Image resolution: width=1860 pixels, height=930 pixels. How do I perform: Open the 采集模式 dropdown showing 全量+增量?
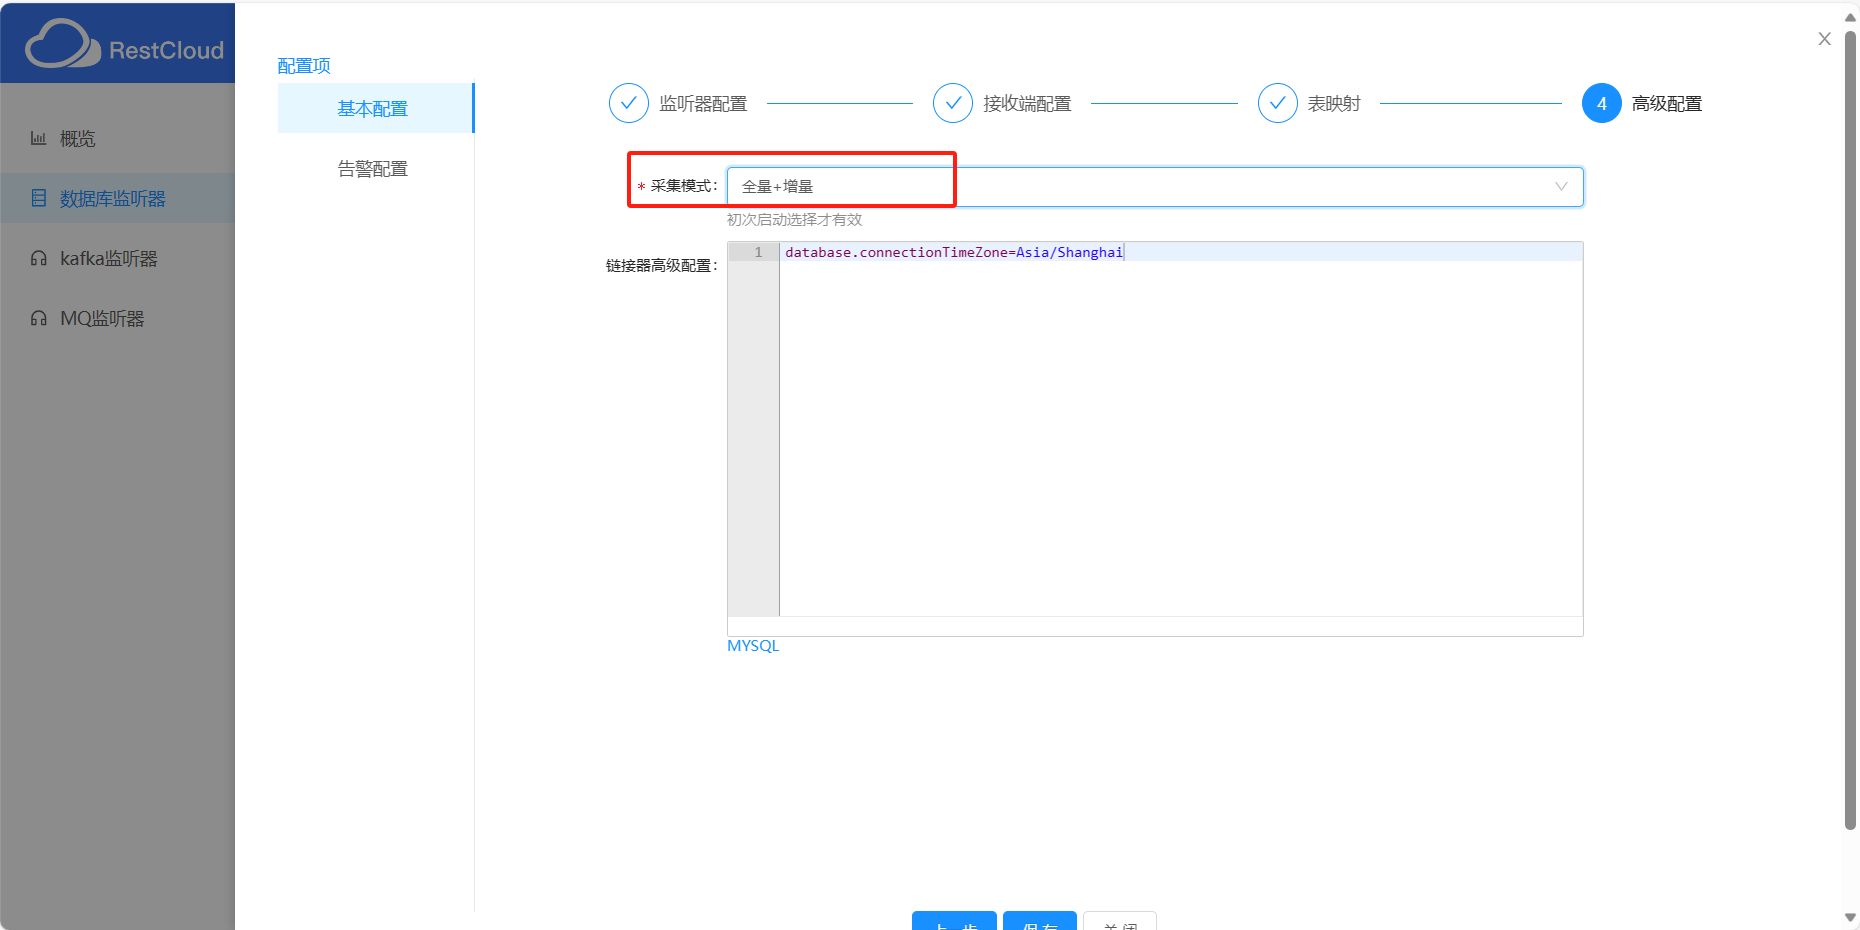click(x=1155, y=187)
